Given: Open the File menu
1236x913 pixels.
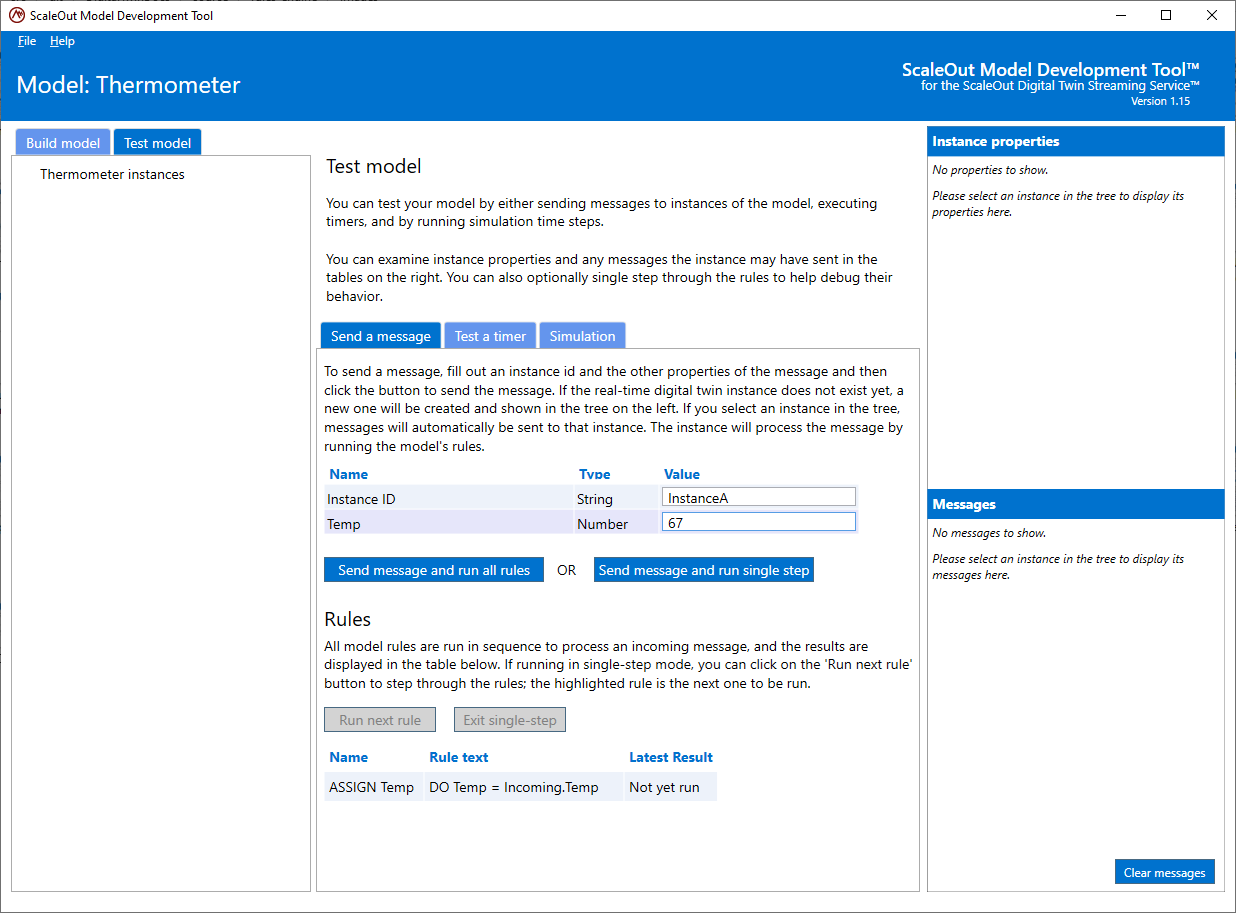Looking at the screenshot, I should pyautogui.click(x=27, y=41).
